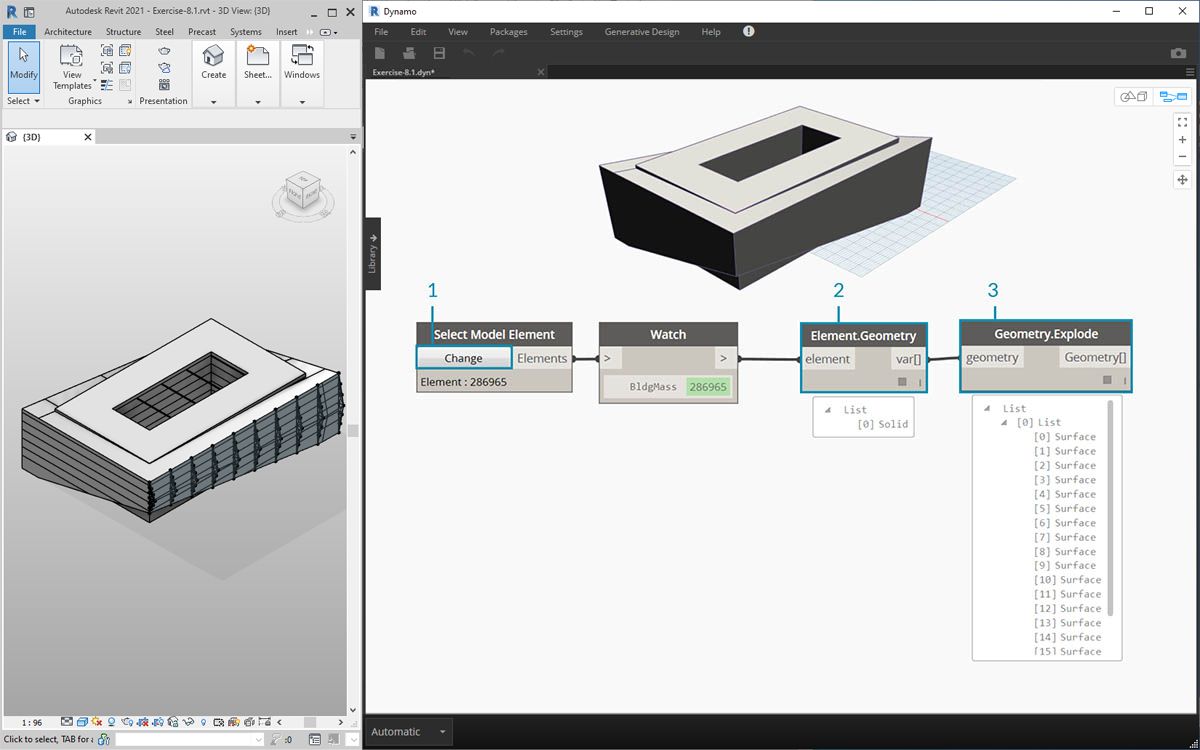Click the Change button on Select Model Element
This screenshot has height=750, width=1200.
point(463,358)
